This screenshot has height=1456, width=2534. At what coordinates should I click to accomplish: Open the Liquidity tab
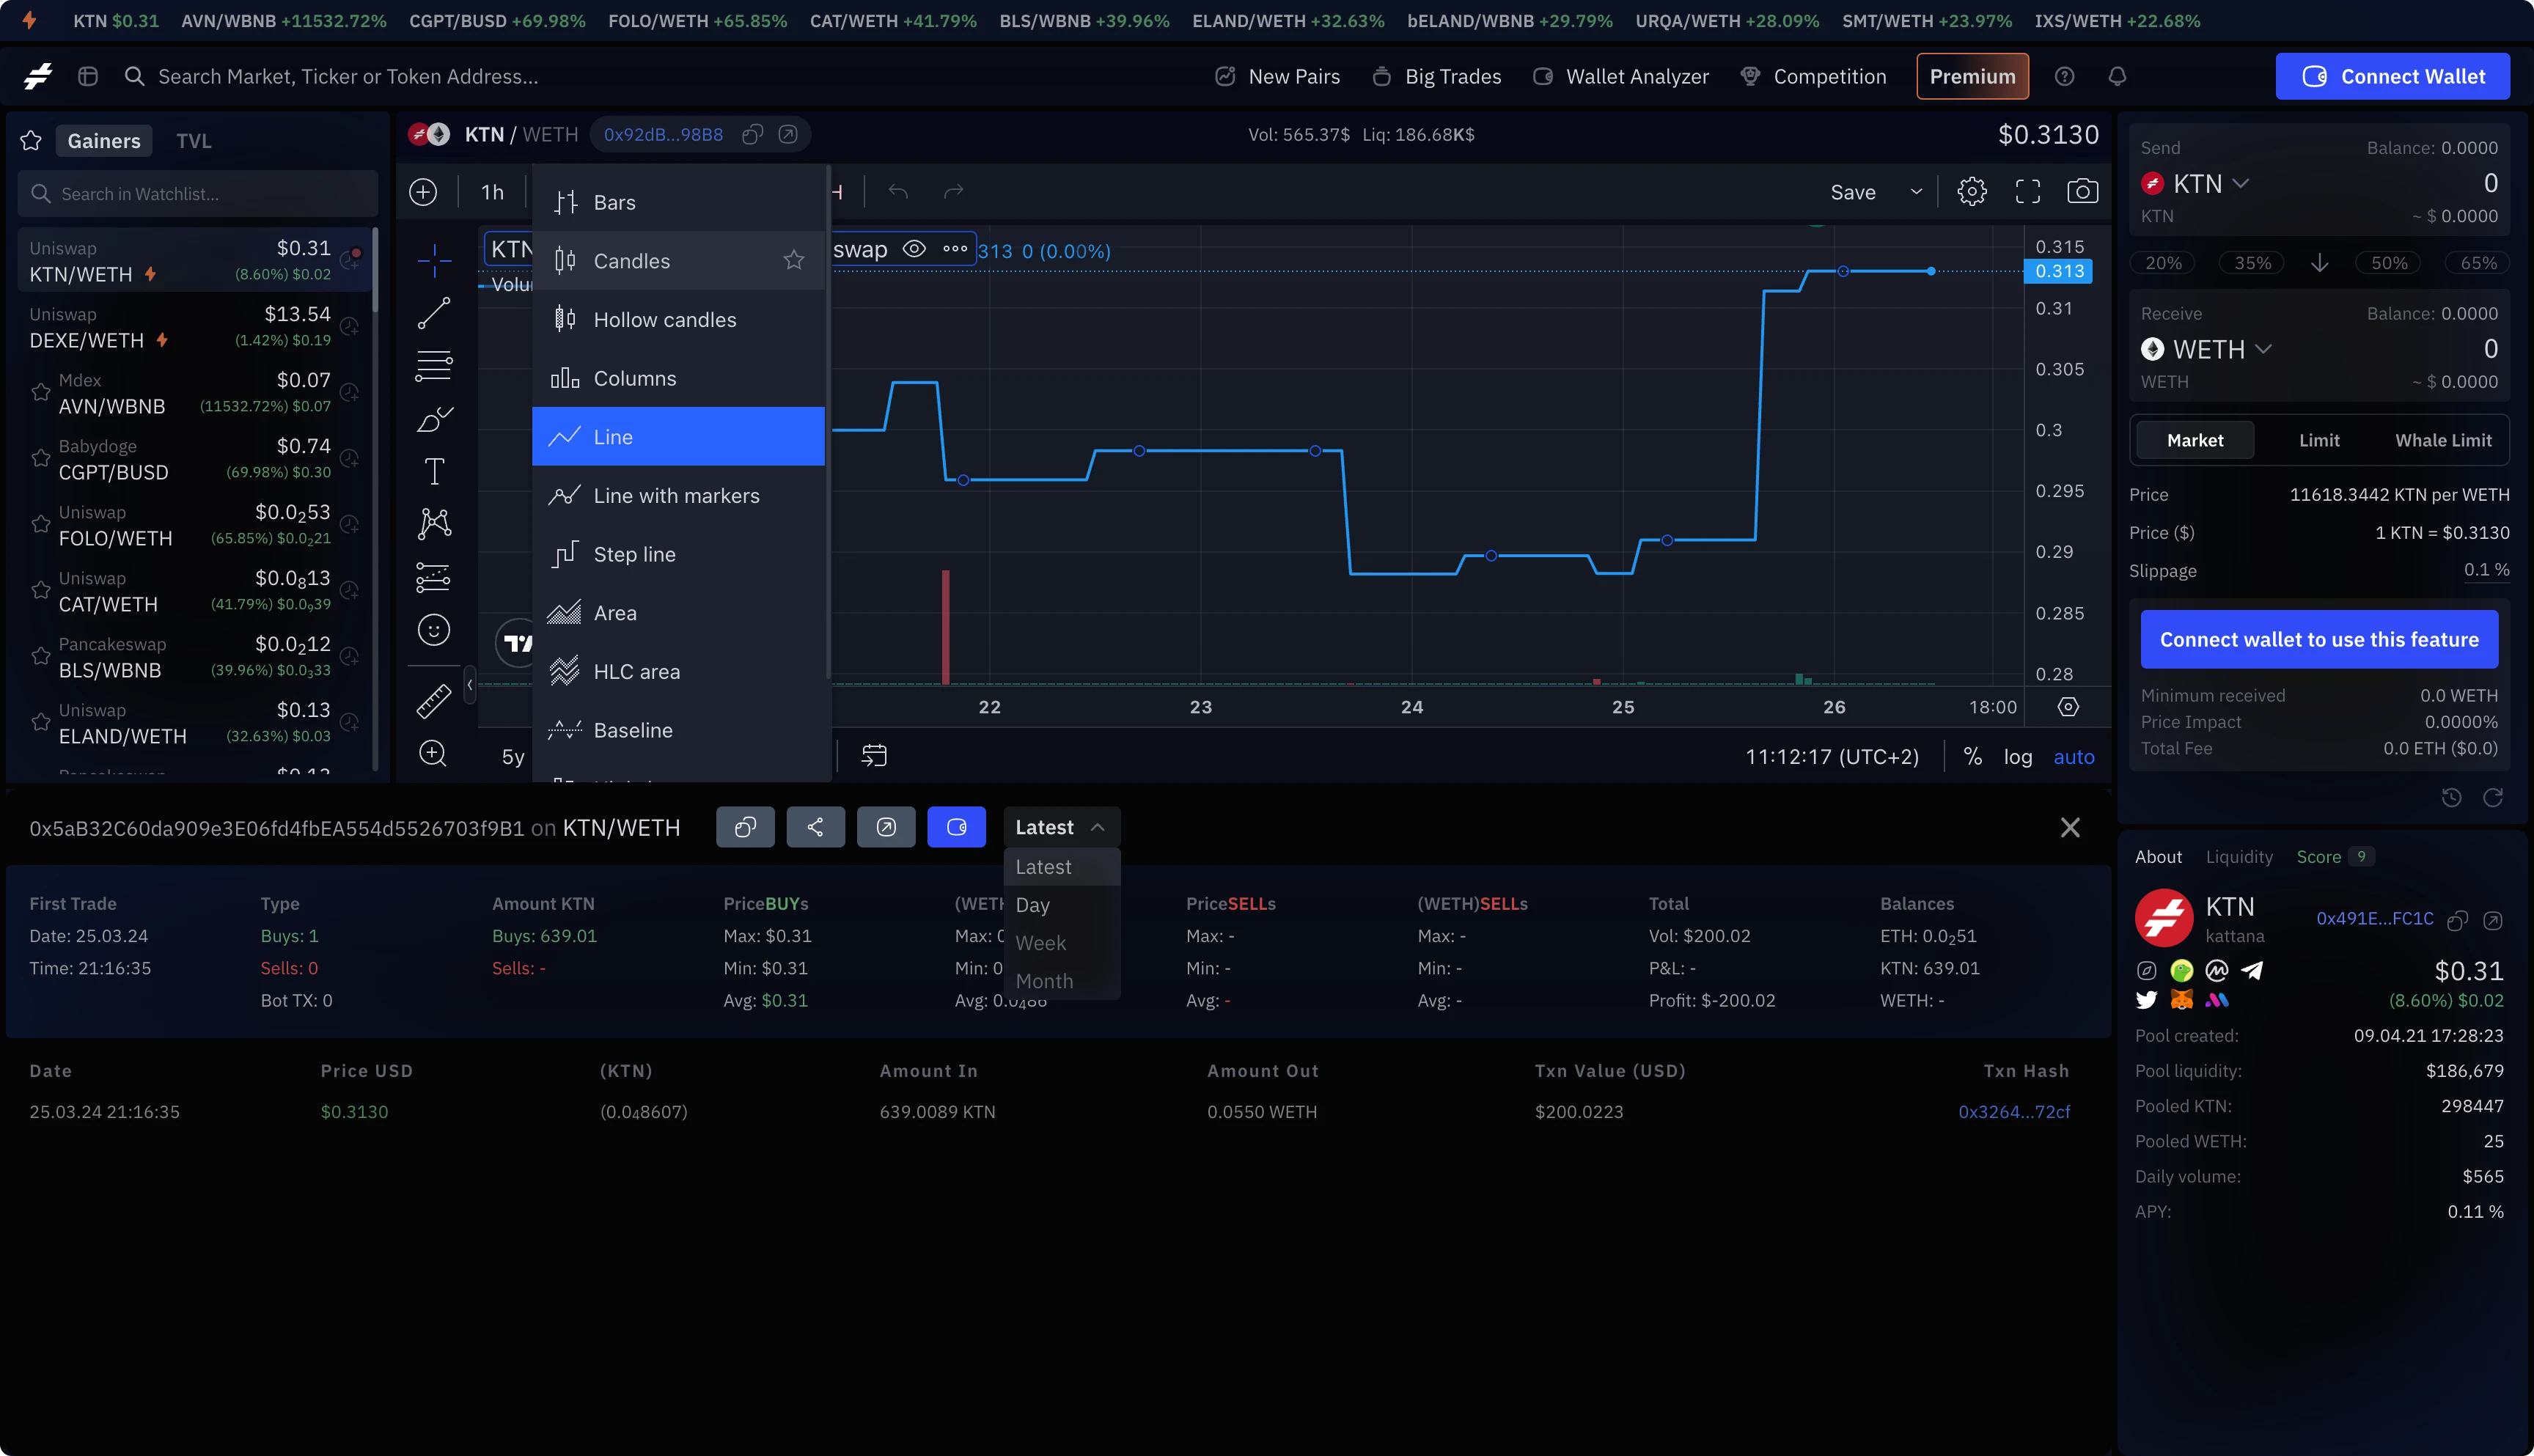tap(2239, 857)
